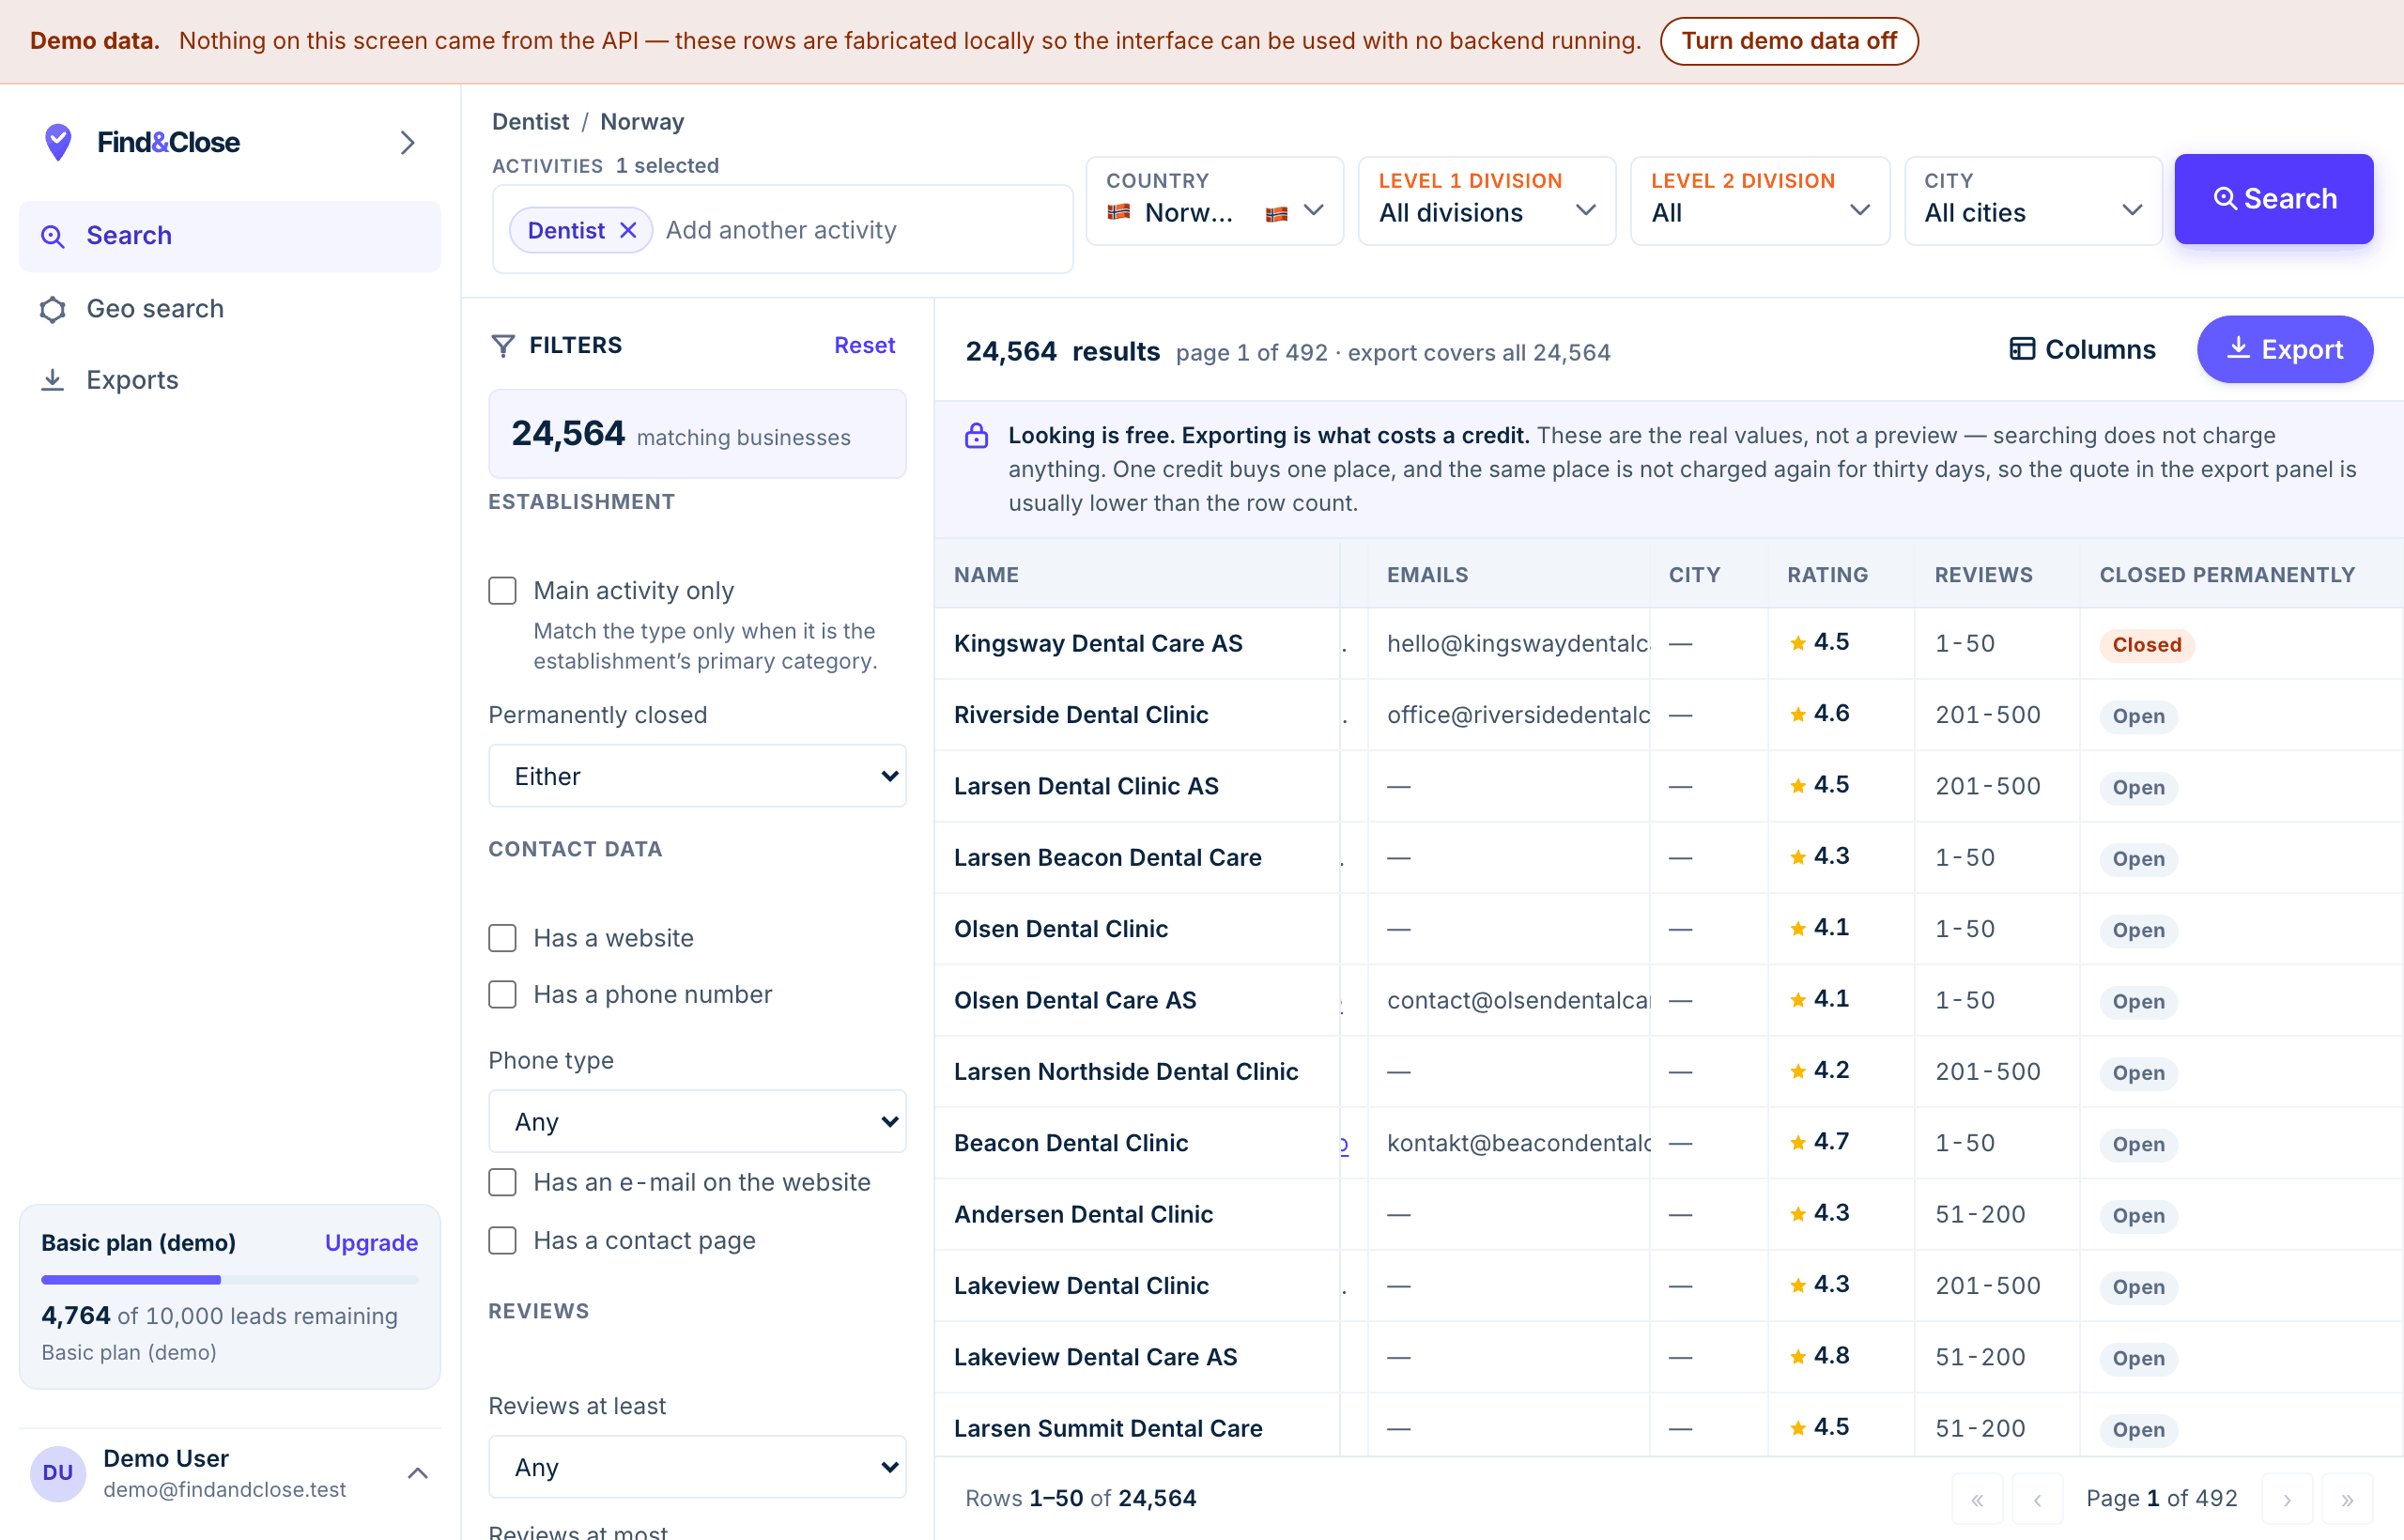
Task: Open the Exports page in sidebar
Action: click(230, 380)
